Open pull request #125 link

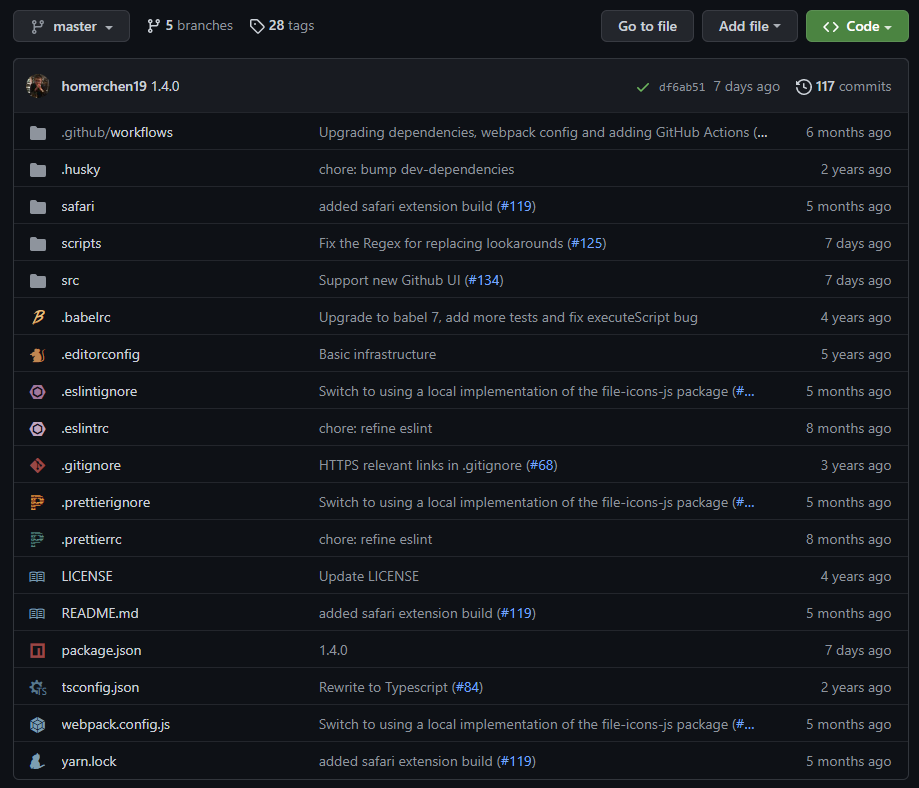[587, 243]
